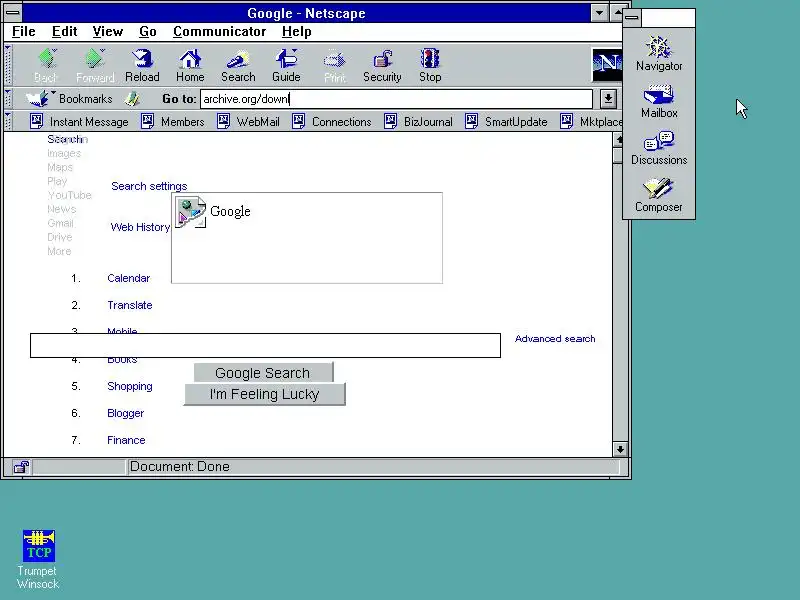This screenshot has height=600, width=800.
Task: Reload the current page
Action: 142,65
